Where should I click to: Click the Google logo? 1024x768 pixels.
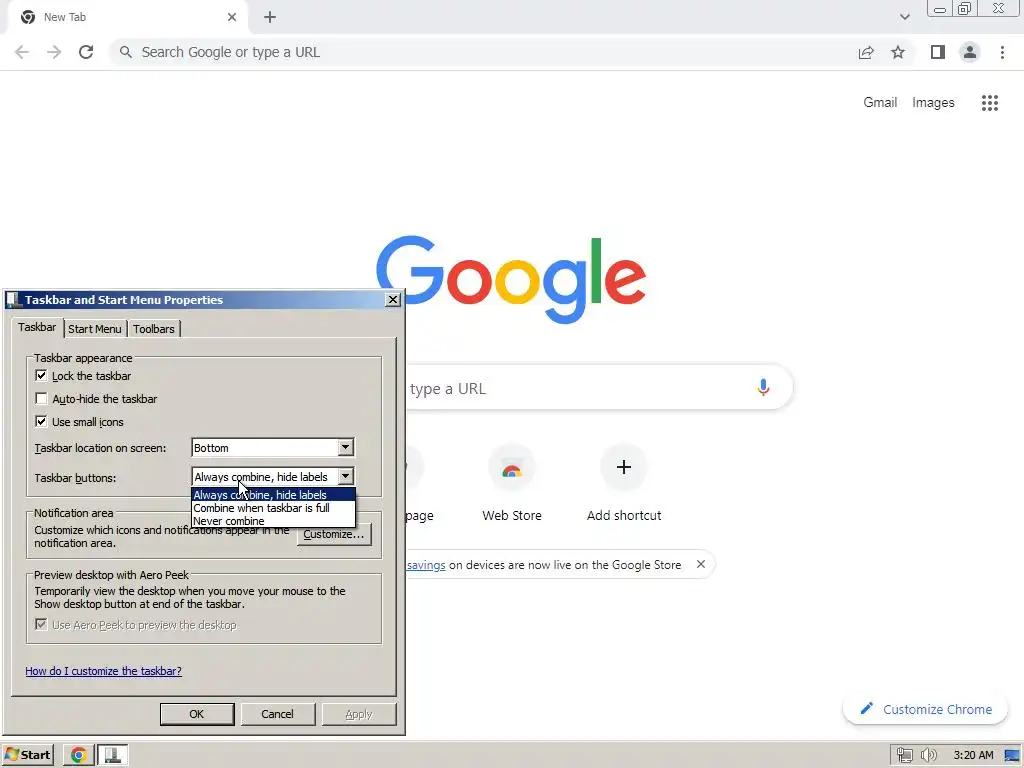coord(511,280)
